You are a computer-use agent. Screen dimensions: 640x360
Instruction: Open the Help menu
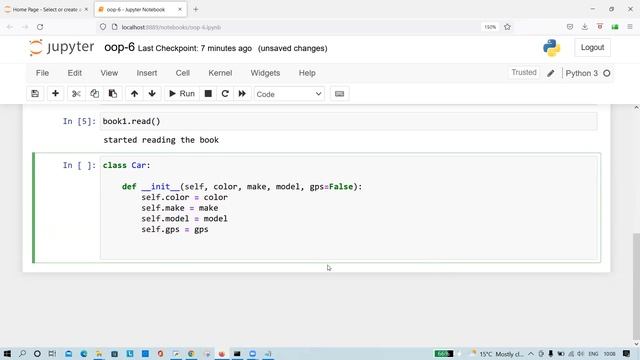(307, 73)
